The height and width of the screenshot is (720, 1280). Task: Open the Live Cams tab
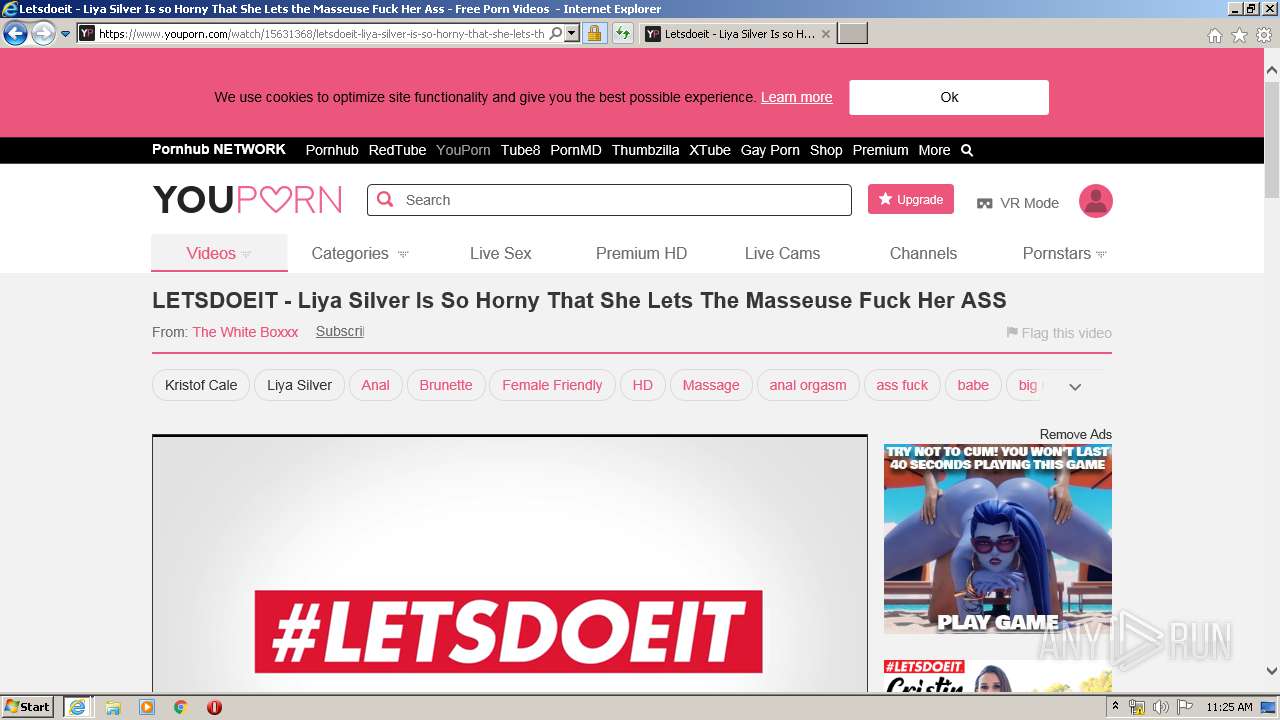point(782,253)
